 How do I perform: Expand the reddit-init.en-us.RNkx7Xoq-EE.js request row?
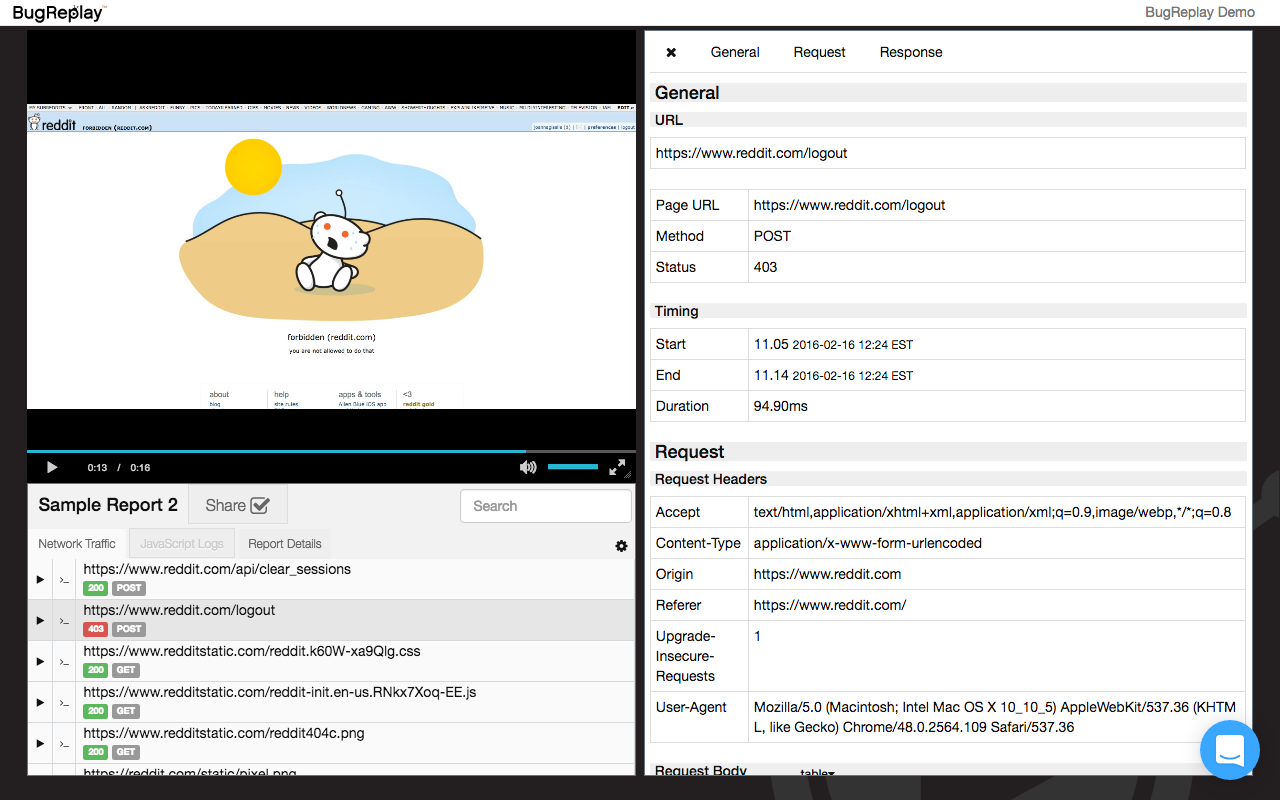[x=41, y=703]
